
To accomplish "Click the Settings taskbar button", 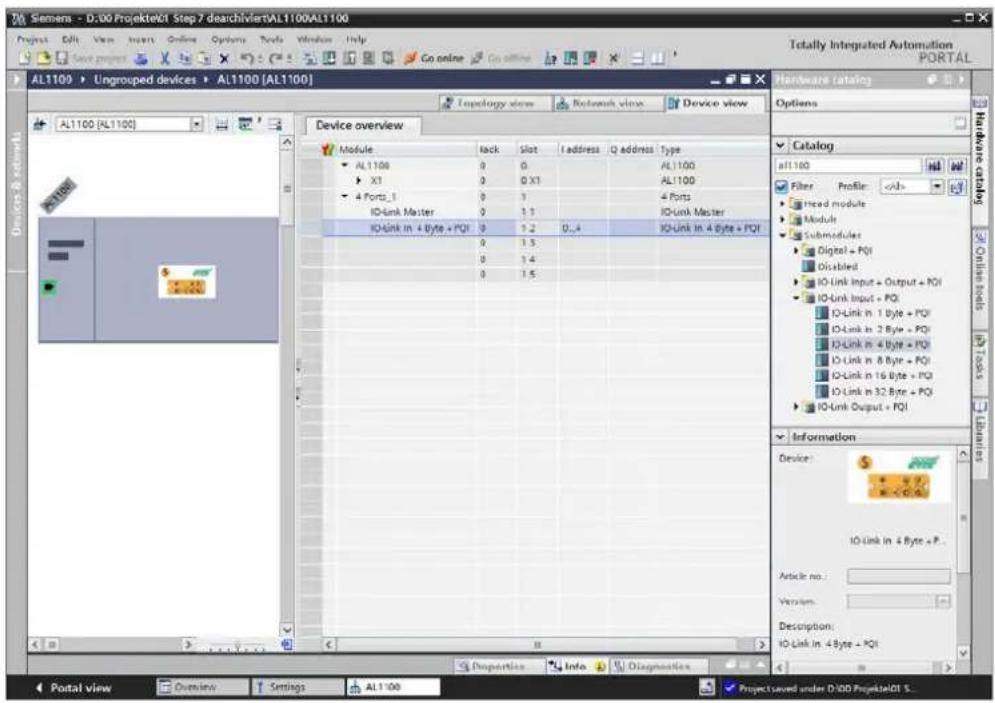I will [x=297, y=688].
